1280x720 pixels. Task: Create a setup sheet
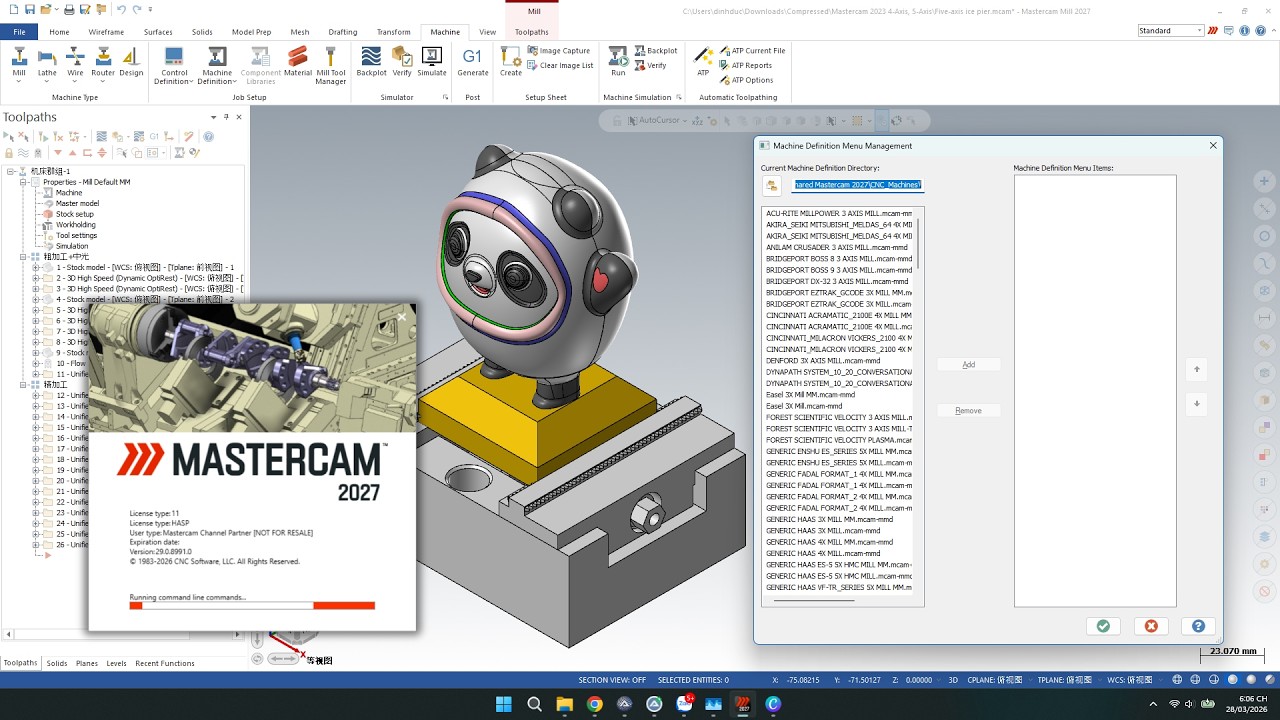pyautogui.click(x=510, y=61)
